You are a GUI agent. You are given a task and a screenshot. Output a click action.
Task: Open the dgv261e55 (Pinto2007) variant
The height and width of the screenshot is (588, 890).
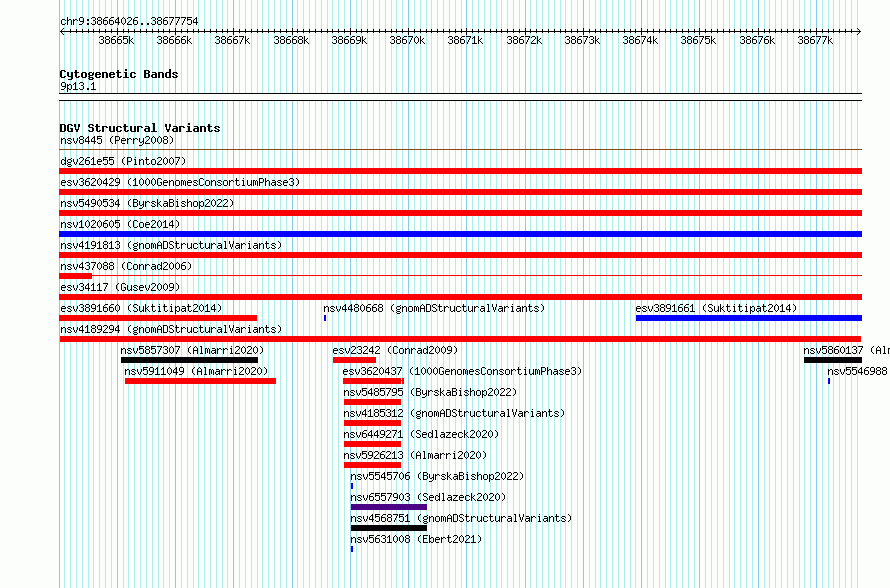click(x=123, y=161)
